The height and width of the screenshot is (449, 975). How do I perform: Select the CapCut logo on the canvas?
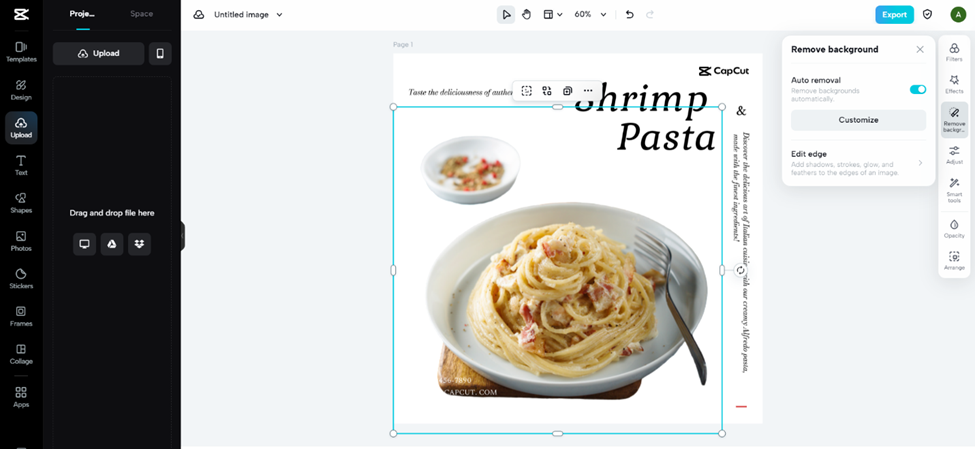(x=723, y=71)
